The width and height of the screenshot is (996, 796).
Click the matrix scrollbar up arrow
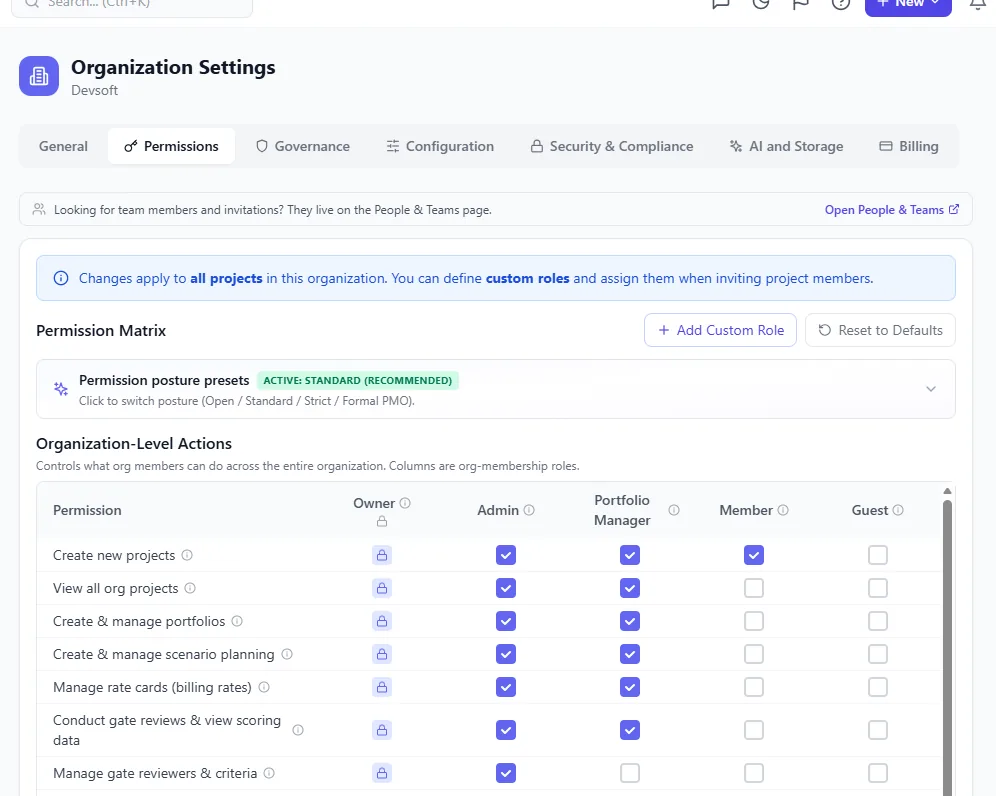[x=947, y=491]
